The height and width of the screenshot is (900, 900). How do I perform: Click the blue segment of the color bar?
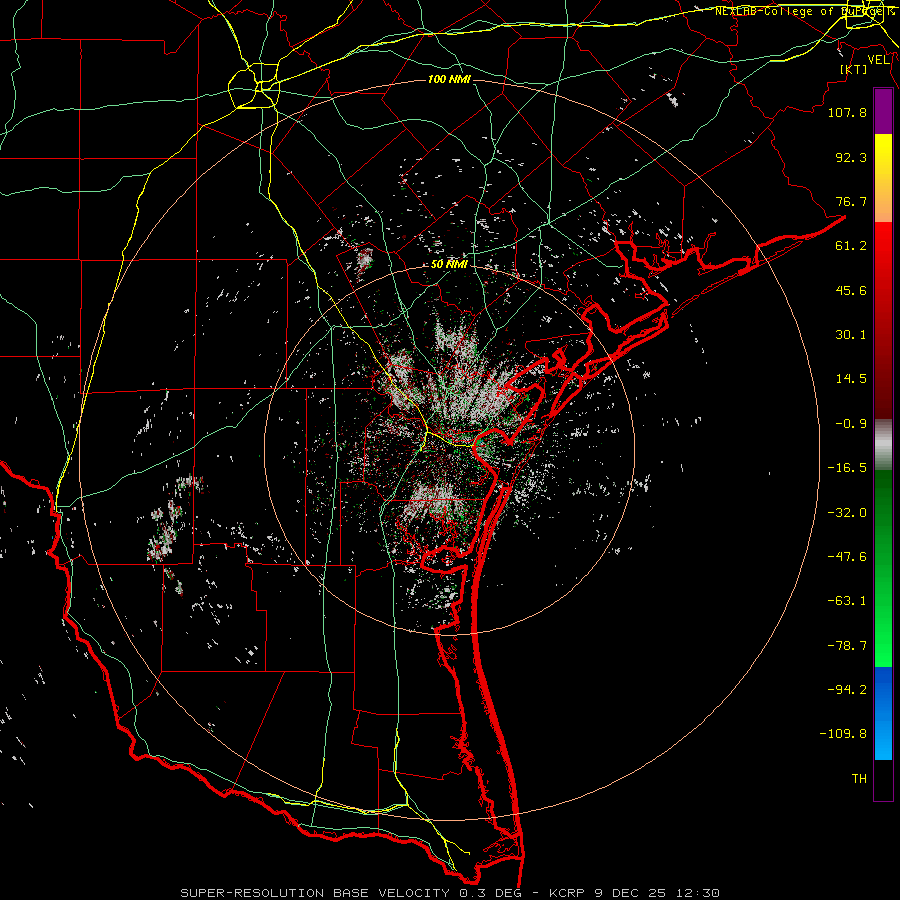(x=883, y=713)
